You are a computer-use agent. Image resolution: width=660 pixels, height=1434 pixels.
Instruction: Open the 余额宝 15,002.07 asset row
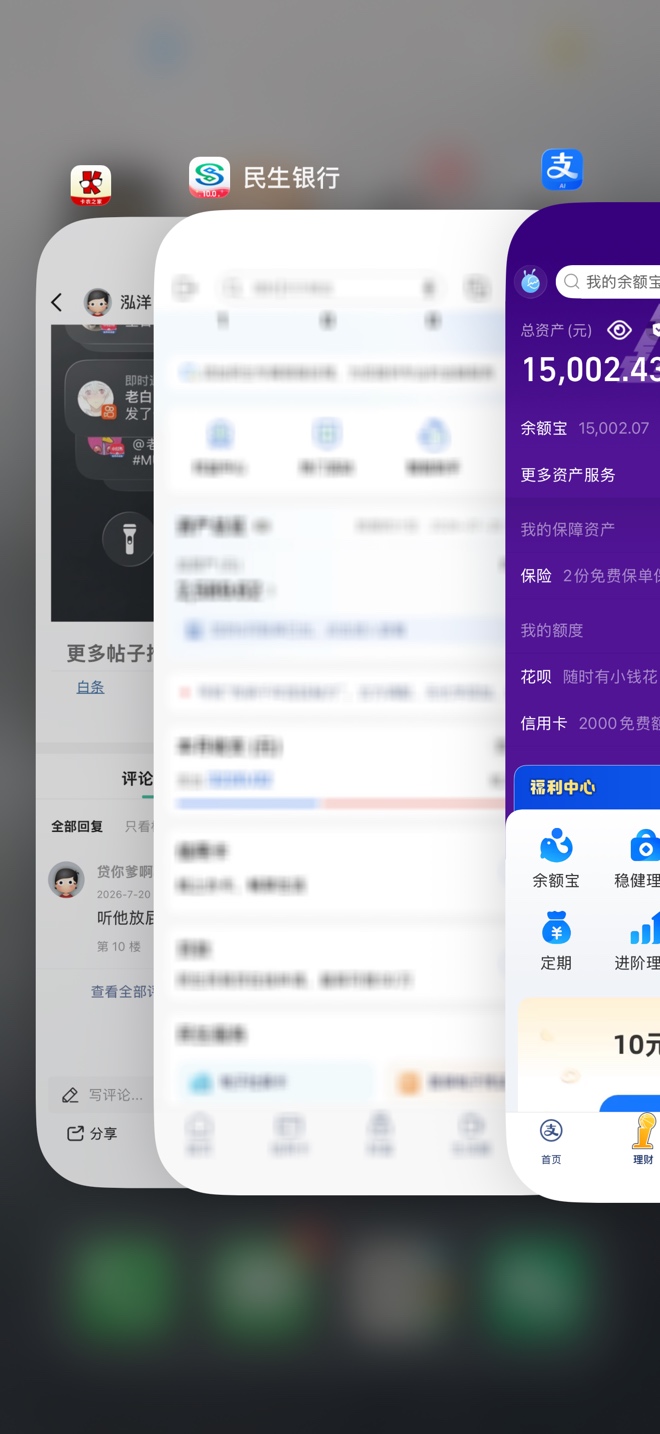tap(585, 428)
